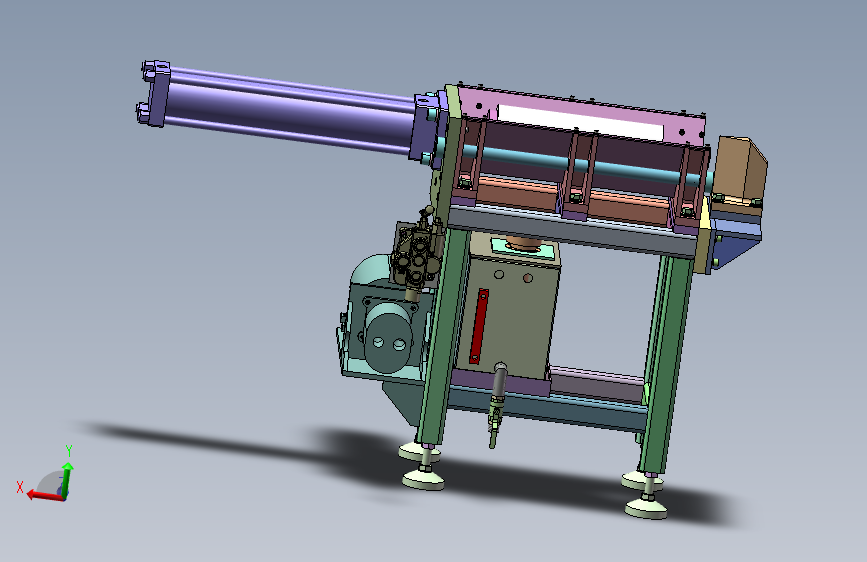
Task: Select the cylindrical pump motor with two holes
Action: 388,336
